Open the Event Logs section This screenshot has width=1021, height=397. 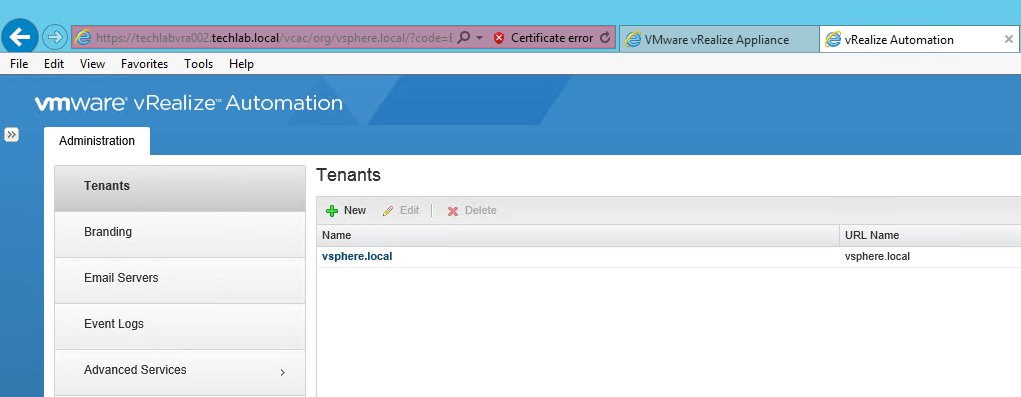(180, 323)
